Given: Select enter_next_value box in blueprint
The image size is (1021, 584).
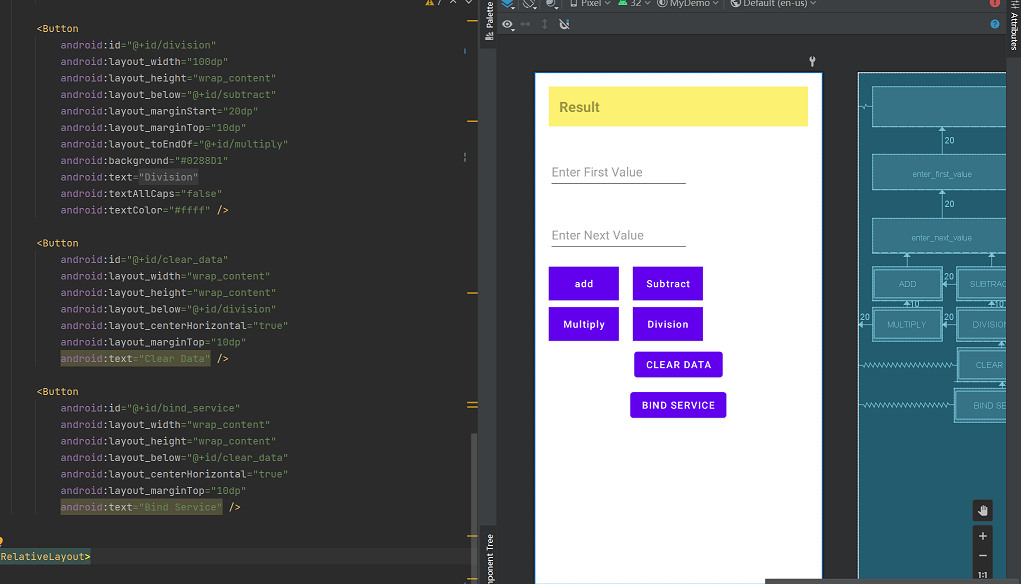Looking at the screenshot, I should coord(939,236).
